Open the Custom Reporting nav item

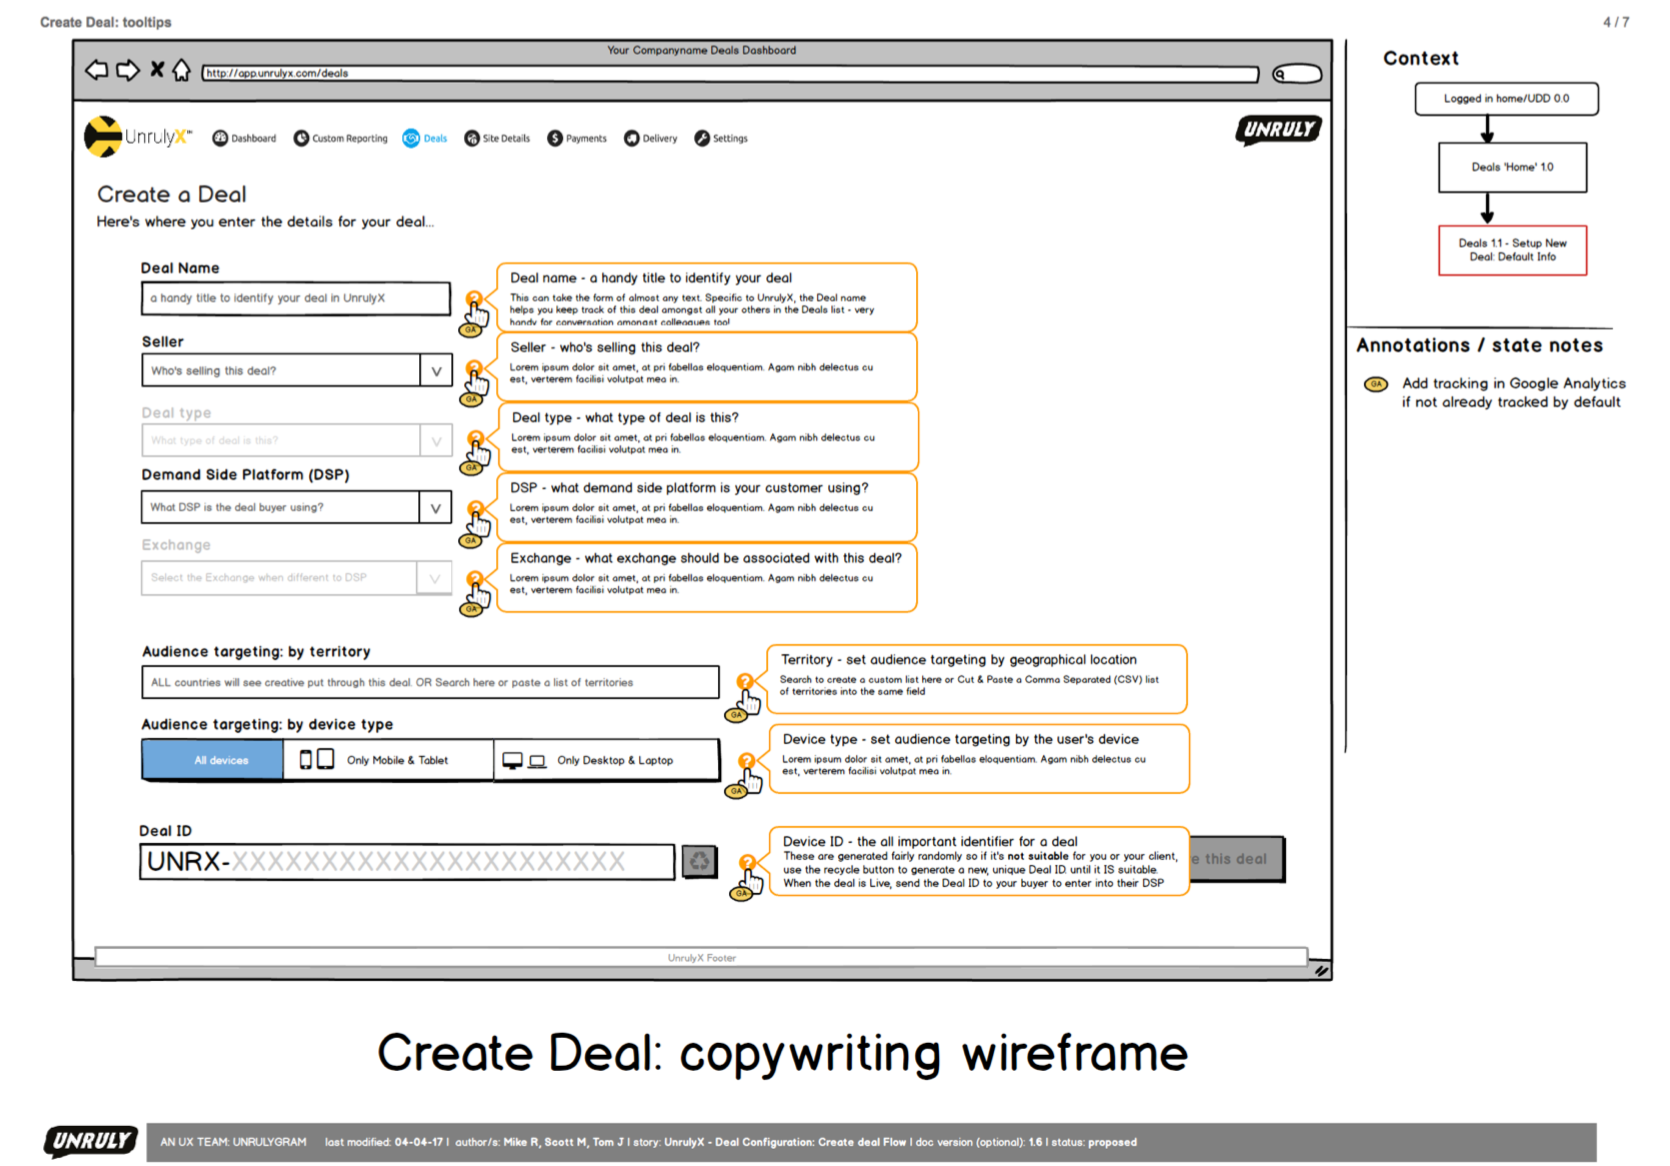tap(340, 138)
